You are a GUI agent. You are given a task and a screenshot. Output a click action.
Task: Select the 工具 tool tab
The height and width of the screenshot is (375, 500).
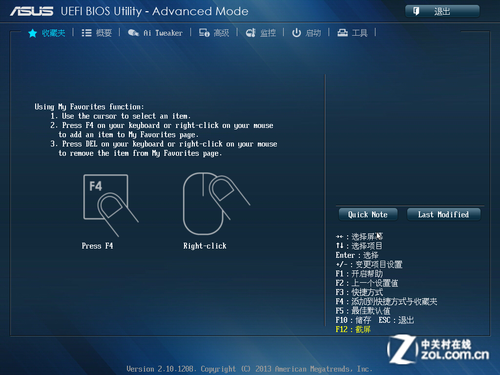point(352,33)
